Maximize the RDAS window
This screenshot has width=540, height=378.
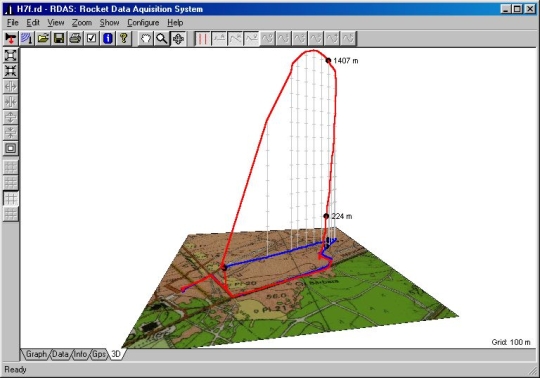pyautogui.click(x=517, y=9)
